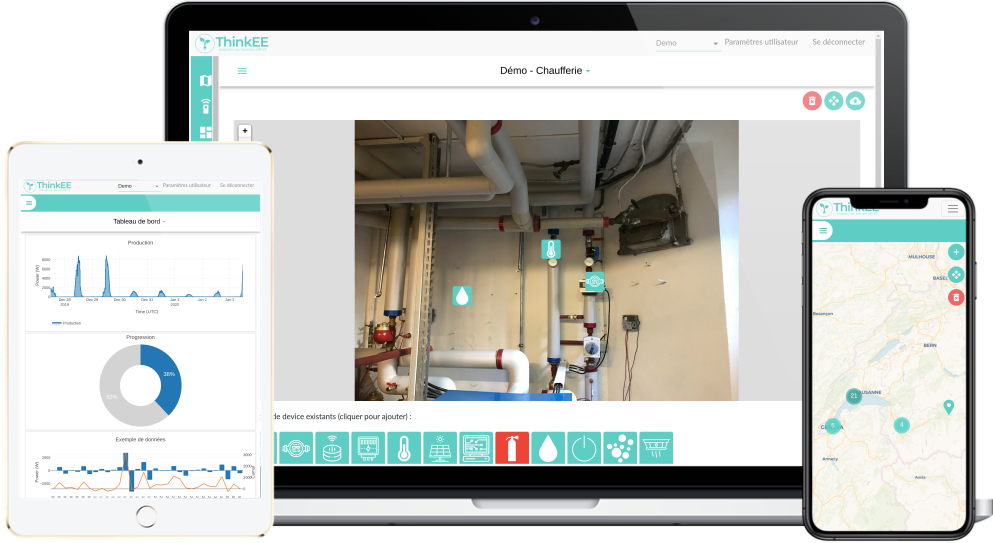
Task: Click the red delete button on the laptop
Action: 812,100
